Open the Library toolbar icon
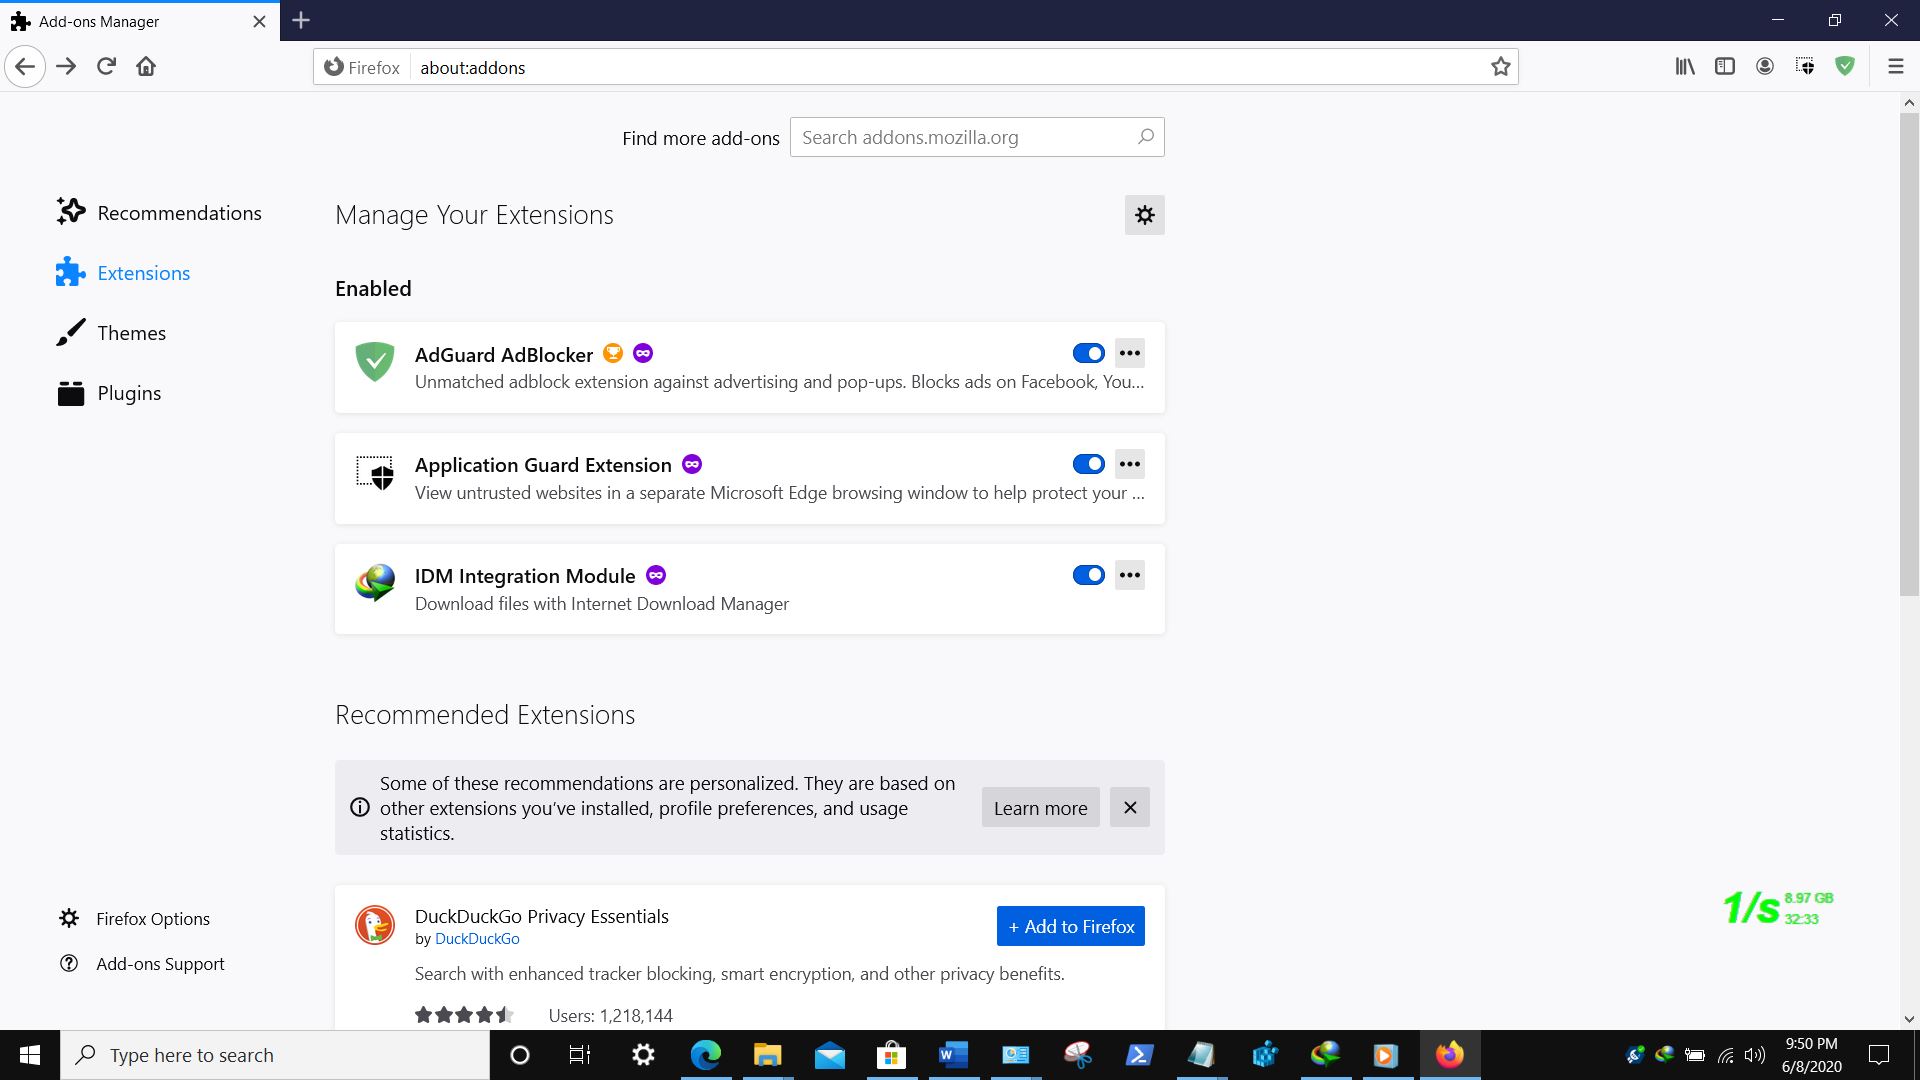The height and width of the screenshot is (1080, 1920). [x=1685, y=67]
